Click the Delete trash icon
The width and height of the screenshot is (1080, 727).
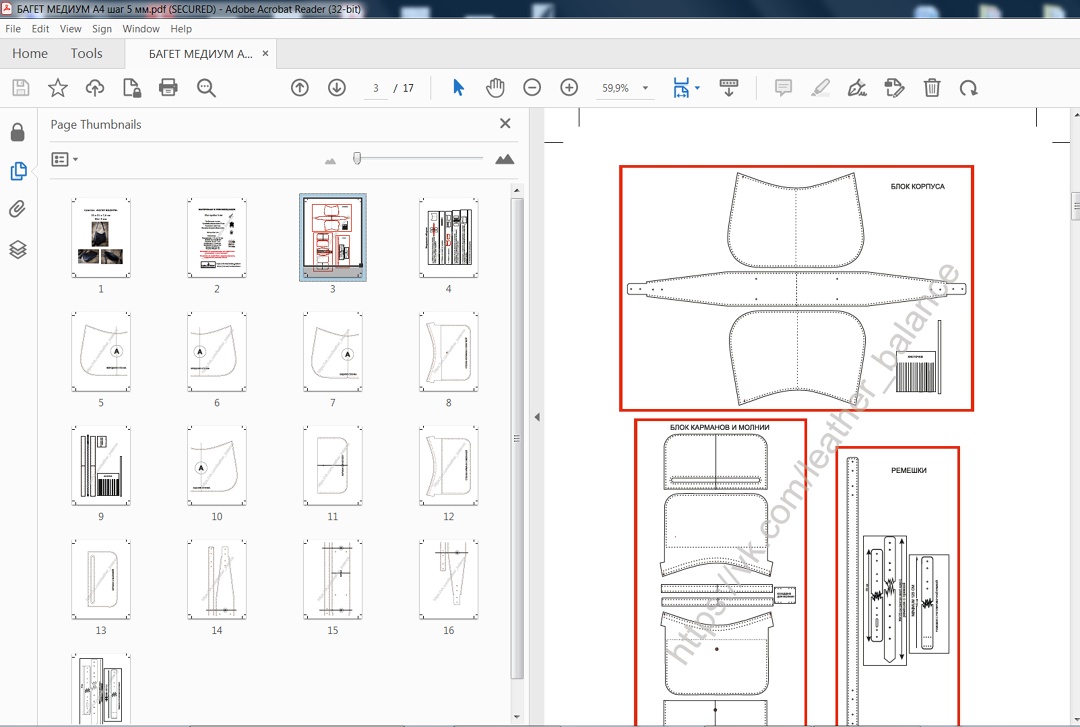point(931,88)
